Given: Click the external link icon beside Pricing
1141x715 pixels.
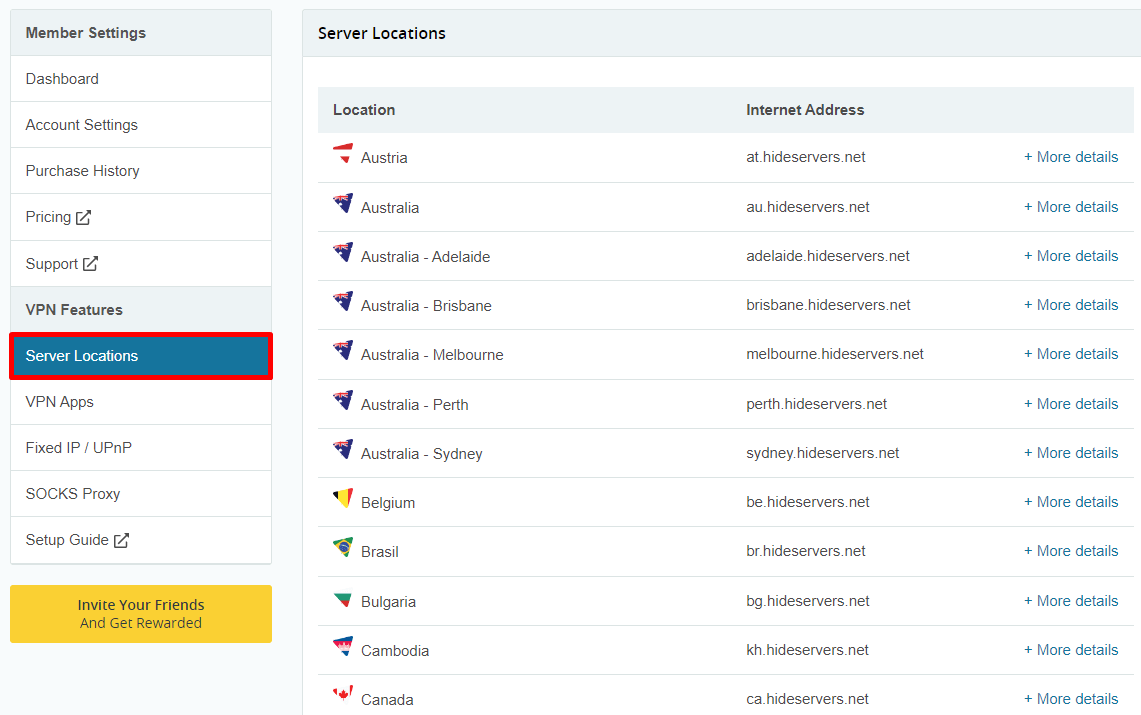Looking at the screenshot, I should (x=84, y=217).
